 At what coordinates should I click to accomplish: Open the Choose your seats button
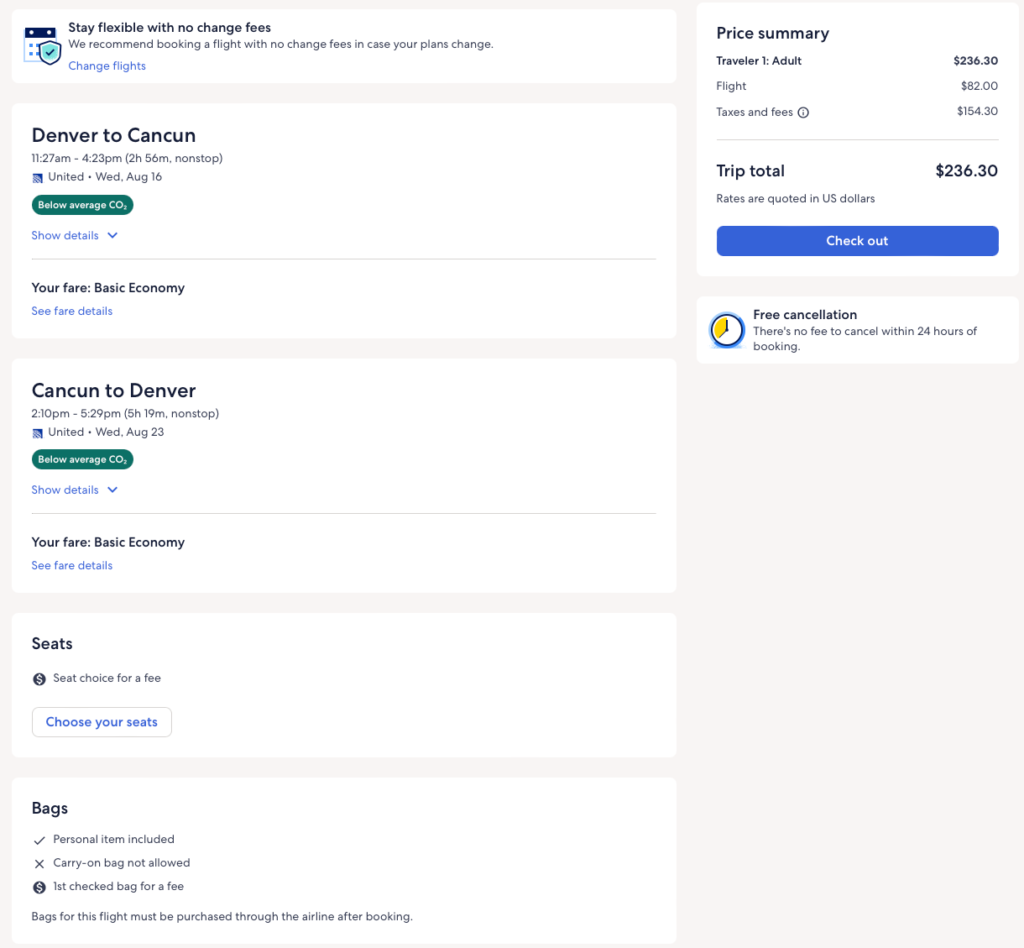click(102, 722)
